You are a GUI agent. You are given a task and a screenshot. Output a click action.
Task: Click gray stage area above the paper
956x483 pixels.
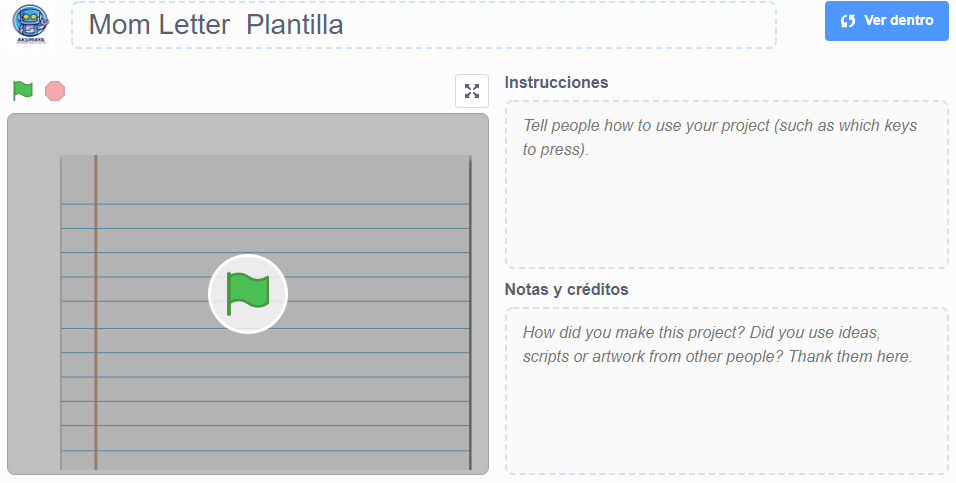click(x=248, y=134)
